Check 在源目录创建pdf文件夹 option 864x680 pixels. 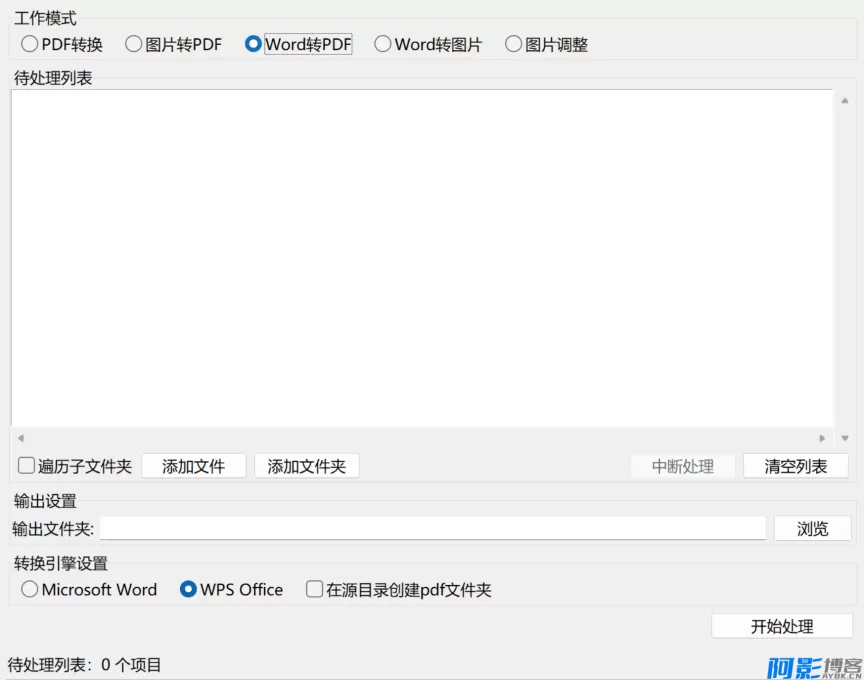[x=315, y=590]
